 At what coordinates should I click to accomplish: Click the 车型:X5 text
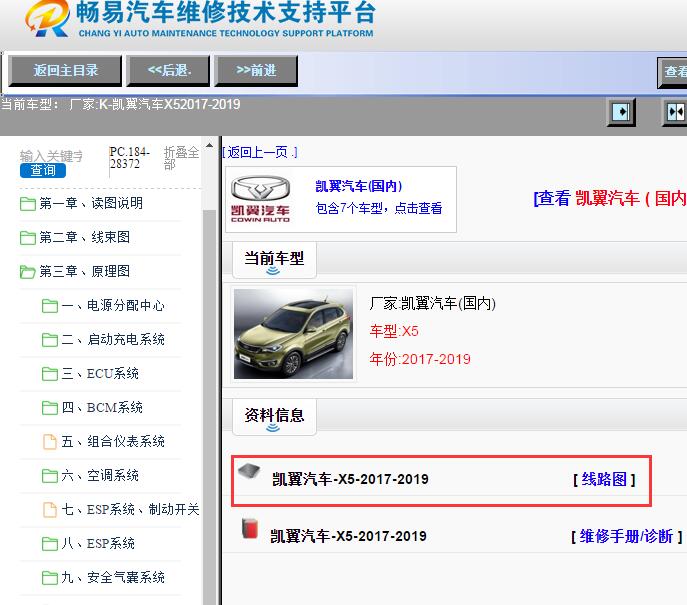coord(393,331)
